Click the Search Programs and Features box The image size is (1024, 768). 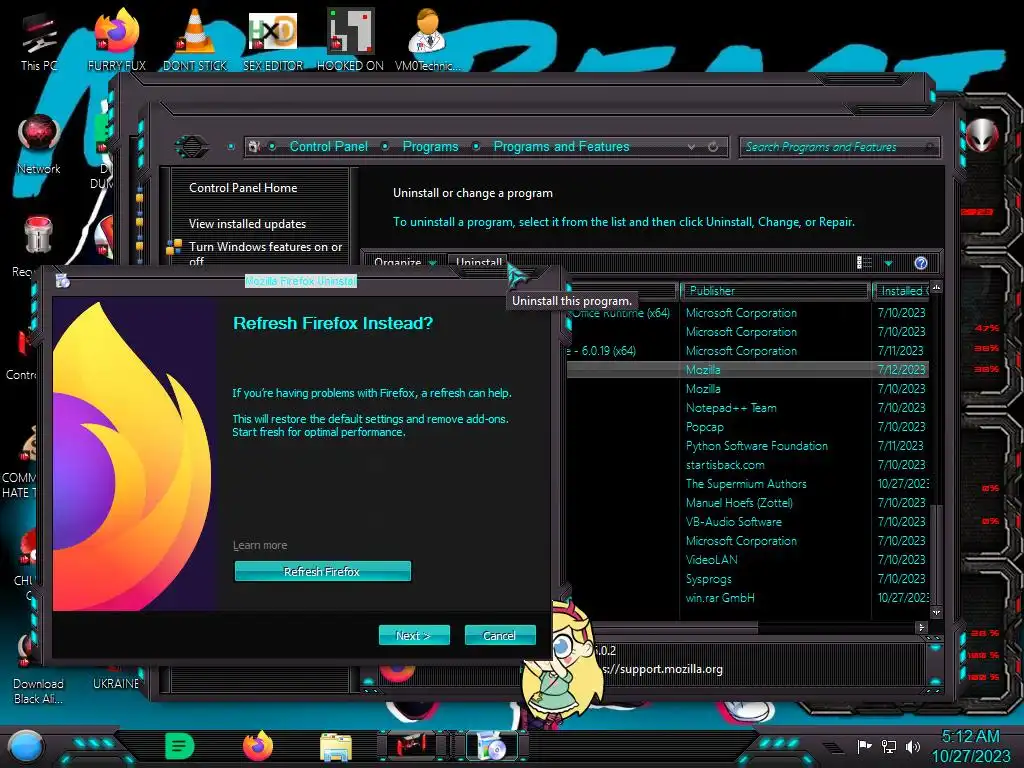tap(839, 147)
